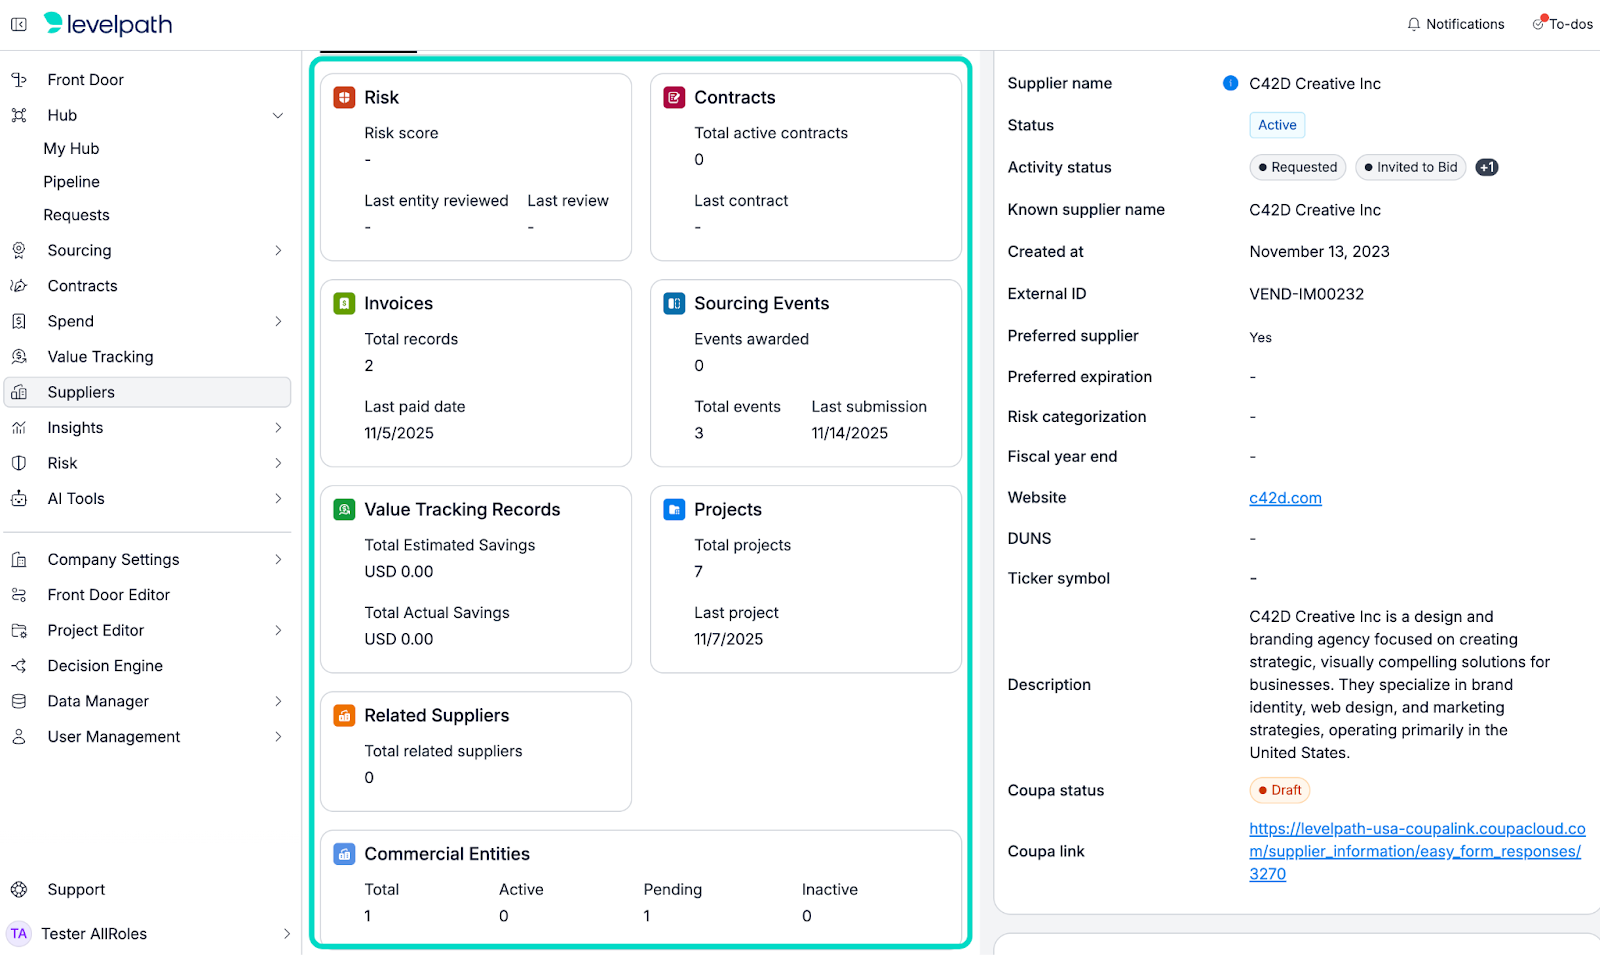1600x955 pixels.
Task: Expand the Sourcing submenu chevron
Action: (x=278, y=250)
